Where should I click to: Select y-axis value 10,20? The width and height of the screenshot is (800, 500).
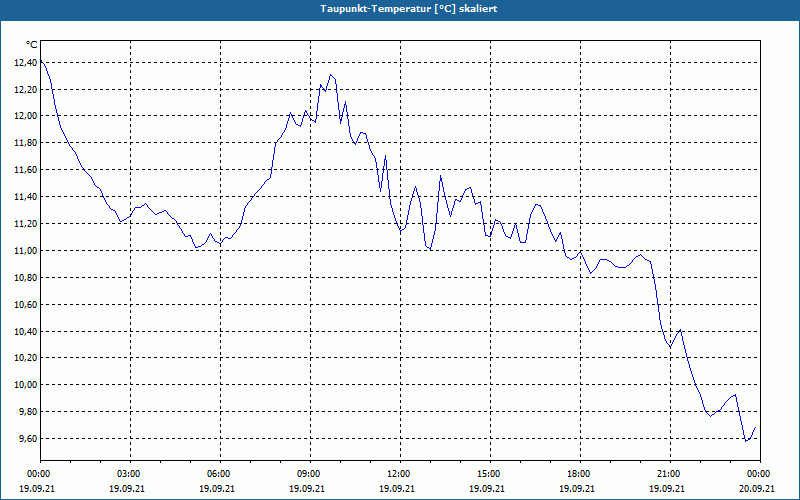tap(26, 358)
